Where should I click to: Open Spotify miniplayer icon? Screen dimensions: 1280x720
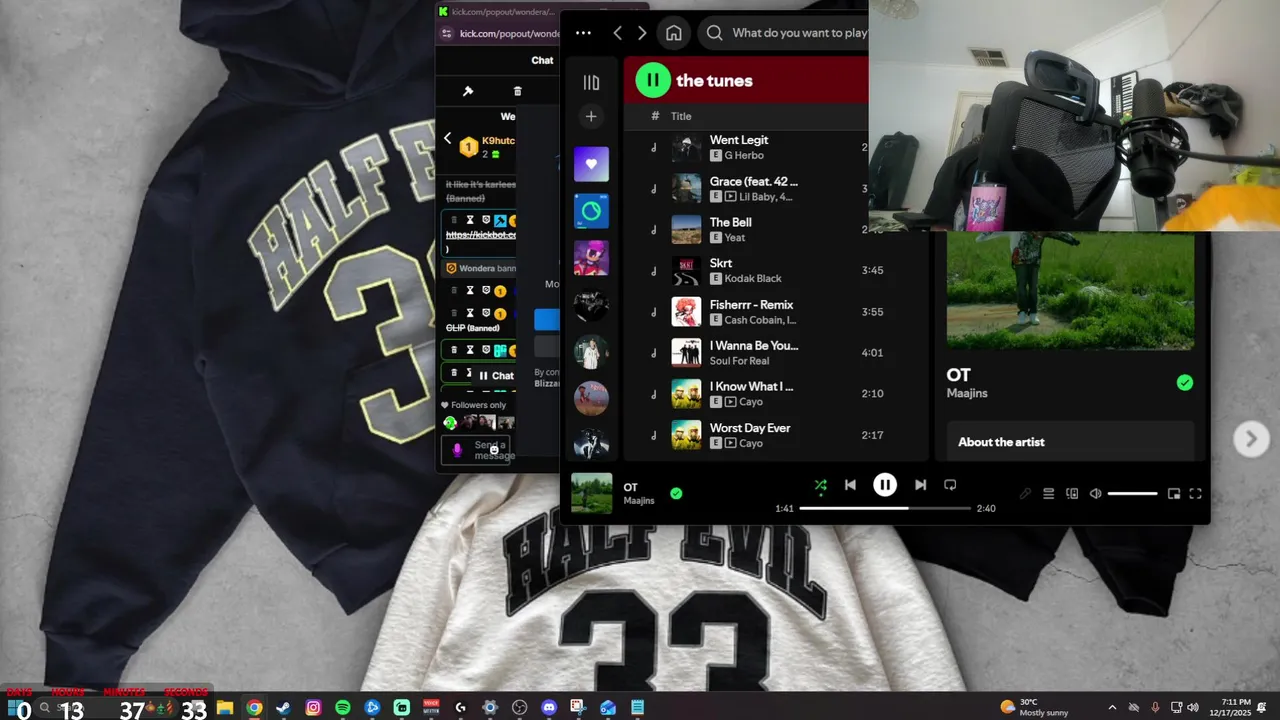click(x=1174, y=493)
